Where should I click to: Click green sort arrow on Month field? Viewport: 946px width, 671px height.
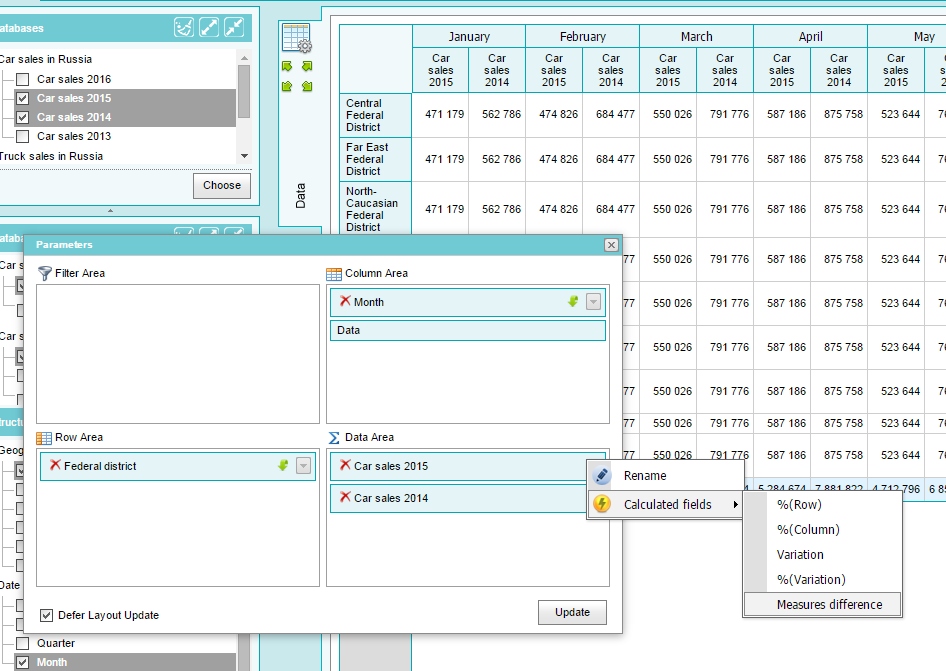click(x=573, y=301)
